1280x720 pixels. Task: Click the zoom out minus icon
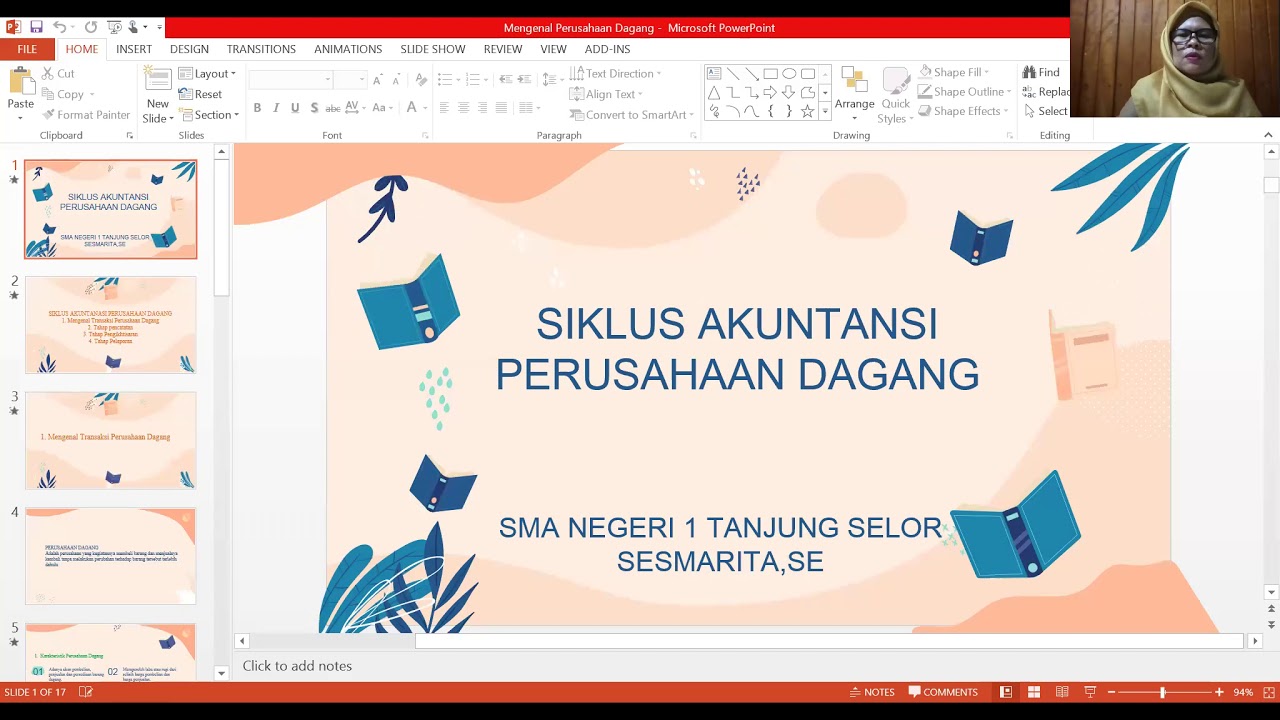tap(1111, 692)
